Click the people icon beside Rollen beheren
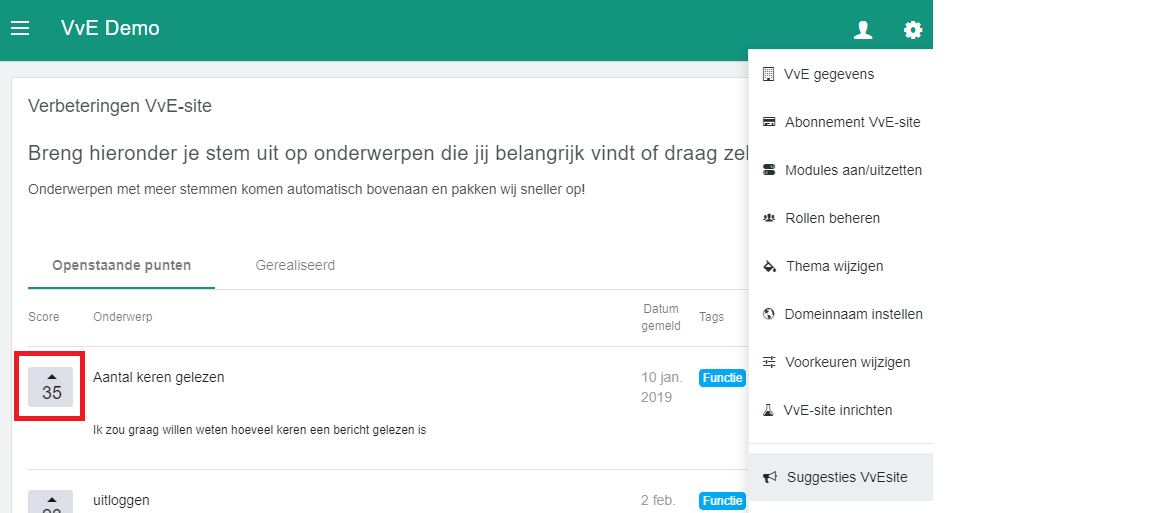Viewport: 1158px width, 513px height. (769, 218)
